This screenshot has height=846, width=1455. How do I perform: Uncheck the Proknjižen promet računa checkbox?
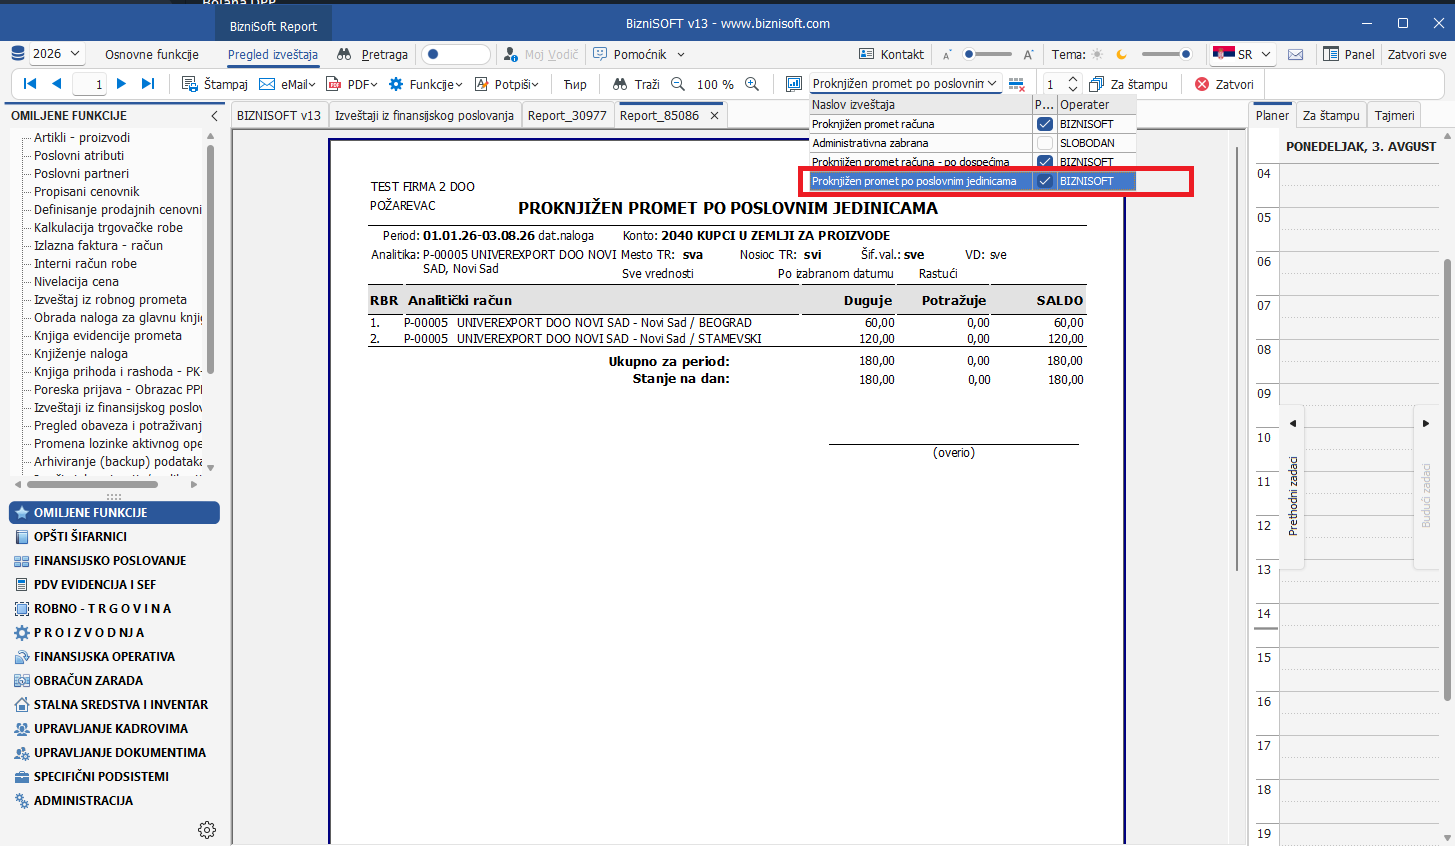pyautogui.click(x=1044, y=124)
